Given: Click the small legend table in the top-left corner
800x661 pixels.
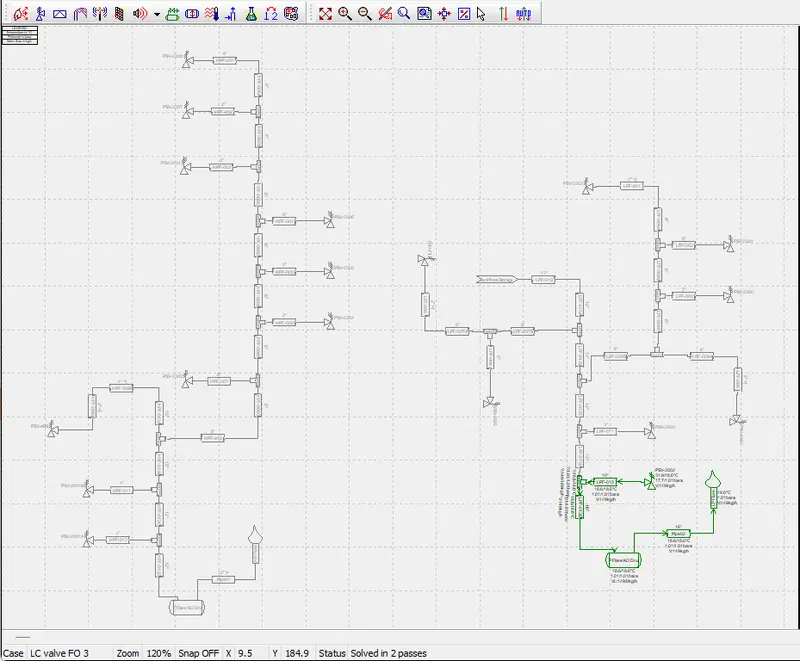Looking at the screenshot, I should tap(19, 35).
